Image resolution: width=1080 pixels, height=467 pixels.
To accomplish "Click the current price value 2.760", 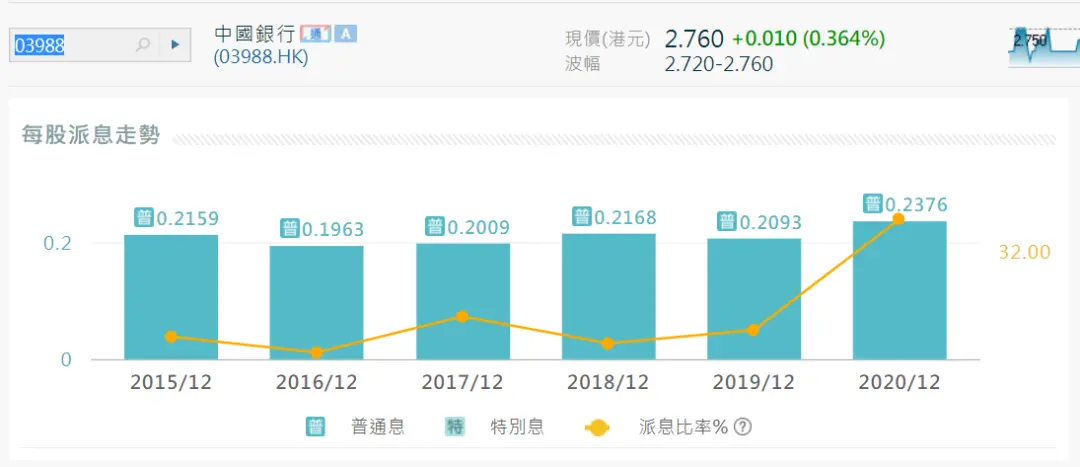I will pos(694,39).
